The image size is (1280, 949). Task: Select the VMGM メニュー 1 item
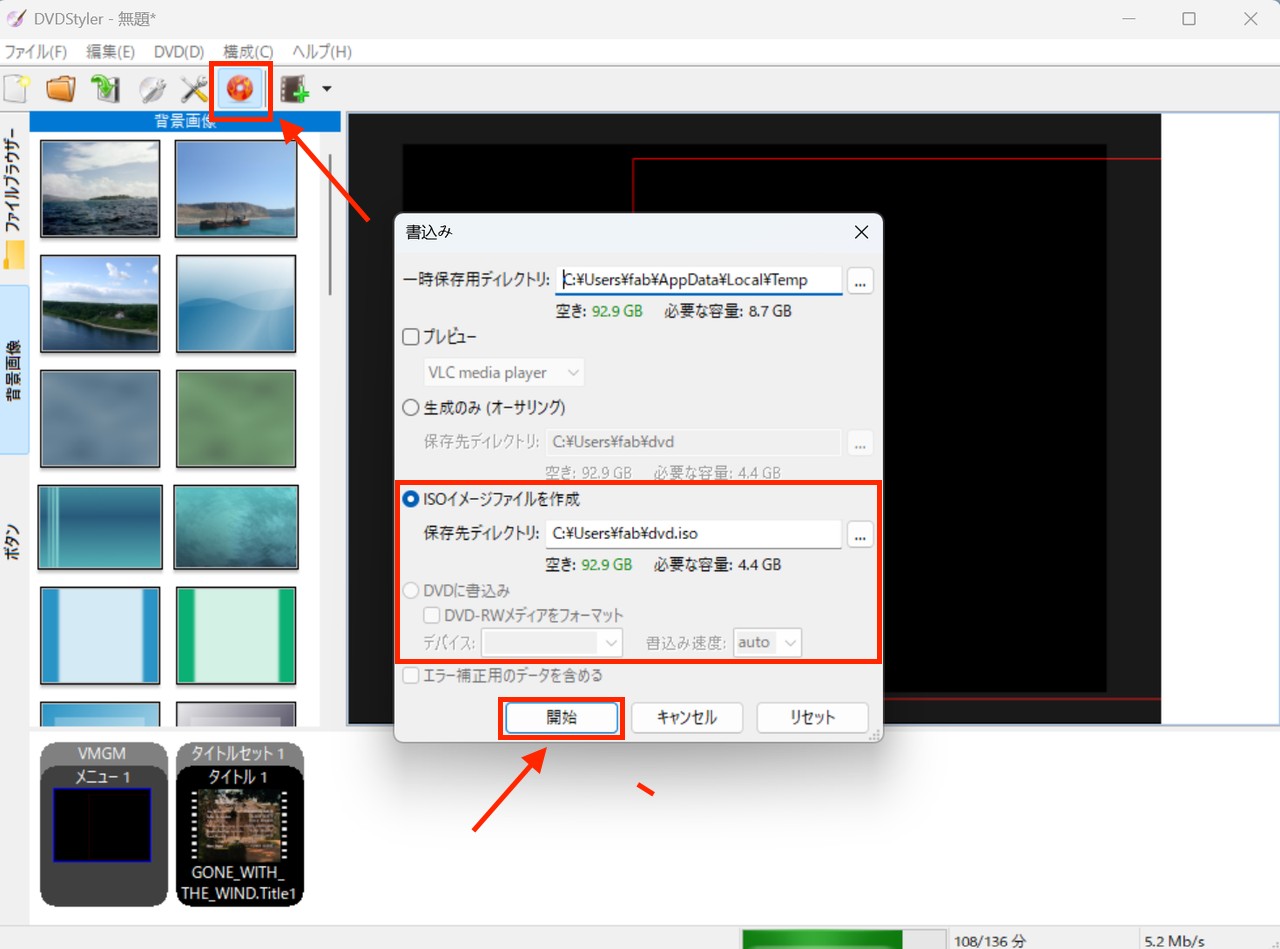[x=103, y=825]
